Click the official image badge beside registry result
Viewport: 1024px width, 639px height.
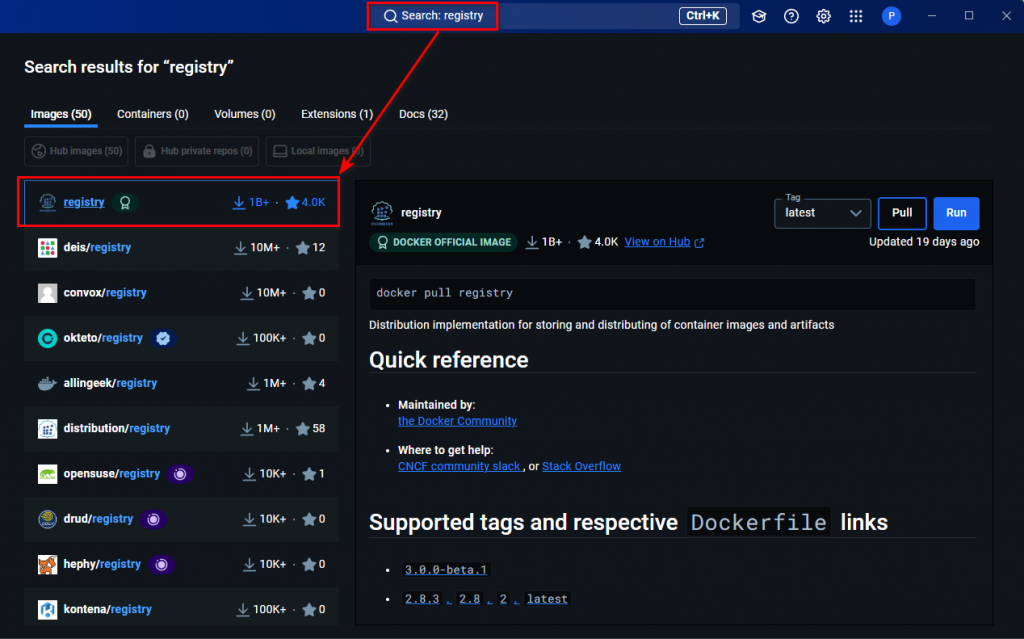(125, 203)
